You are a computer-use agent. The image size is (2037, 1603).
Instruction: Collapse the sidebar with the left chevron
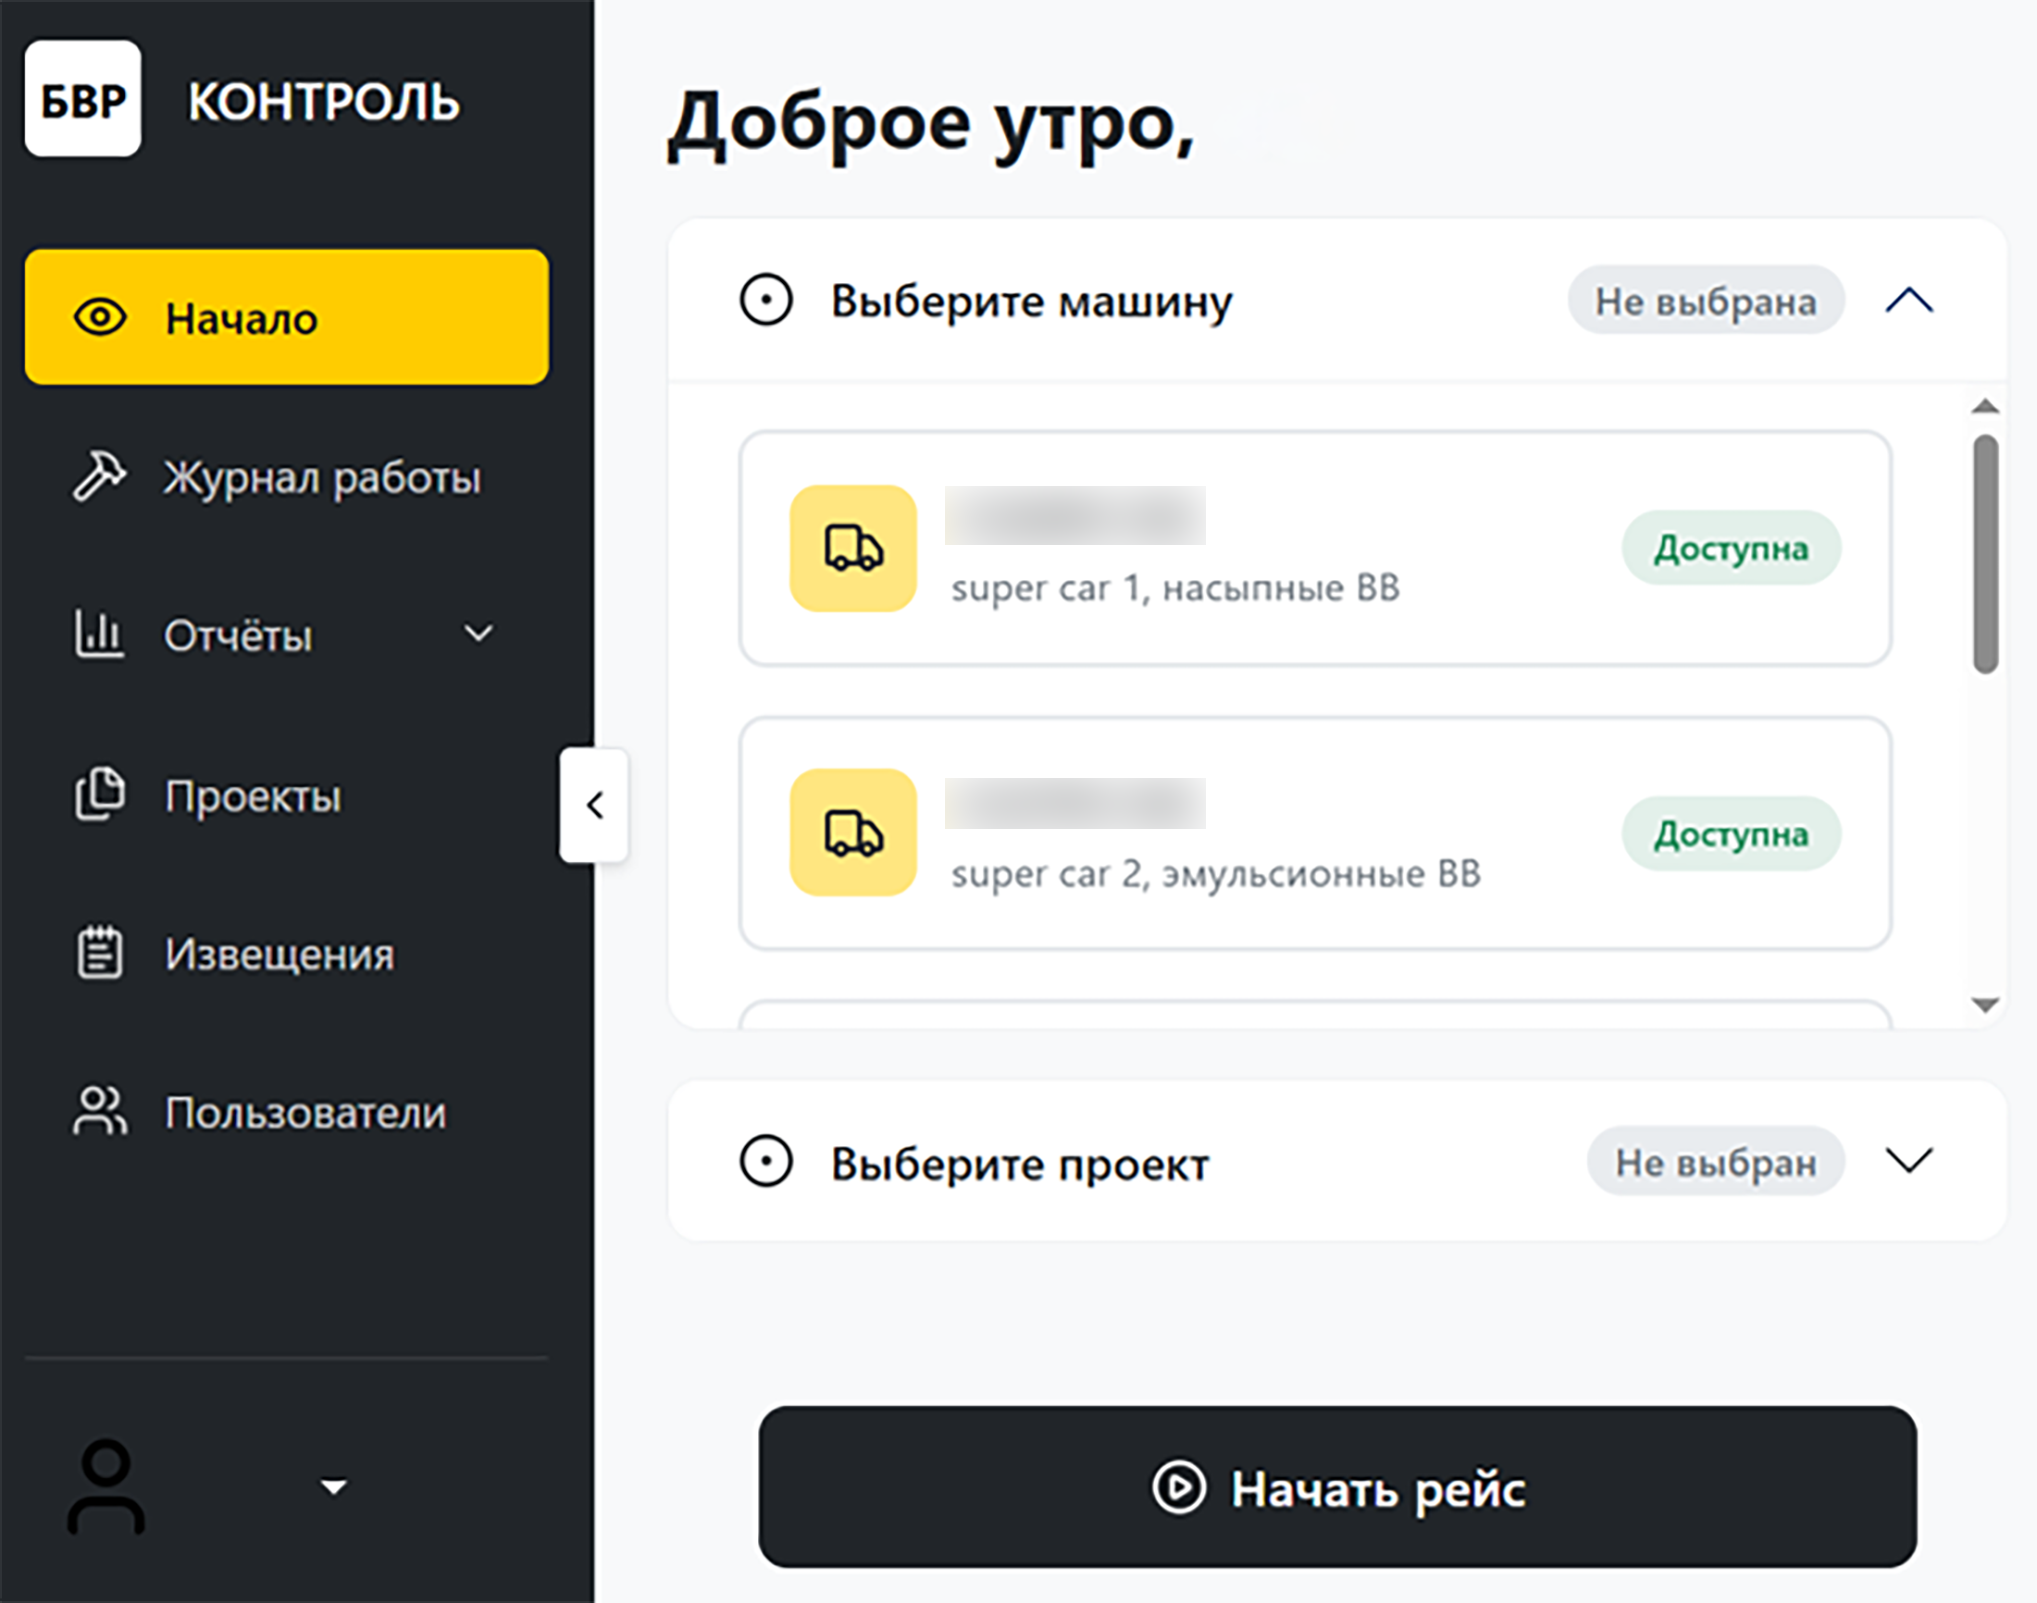(595, 805)
